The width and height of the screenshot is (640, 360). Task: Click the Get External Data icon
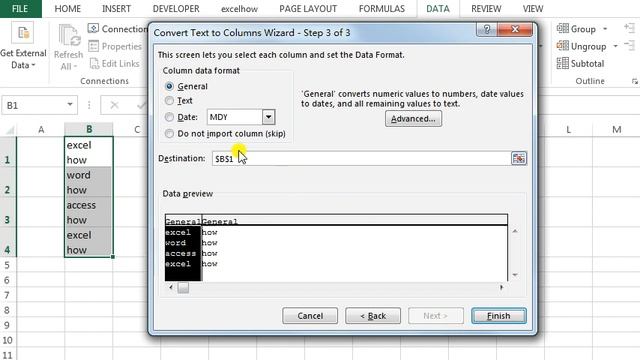tap(22, 33)
